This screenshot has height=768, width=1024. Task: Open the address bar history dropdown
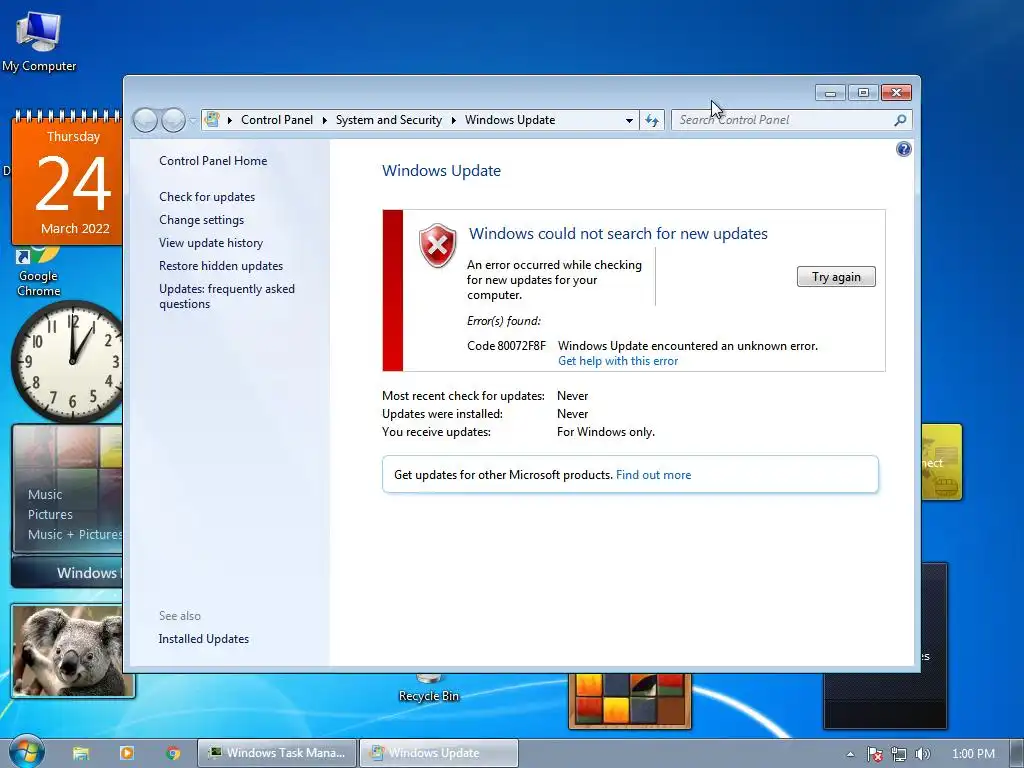629,120
